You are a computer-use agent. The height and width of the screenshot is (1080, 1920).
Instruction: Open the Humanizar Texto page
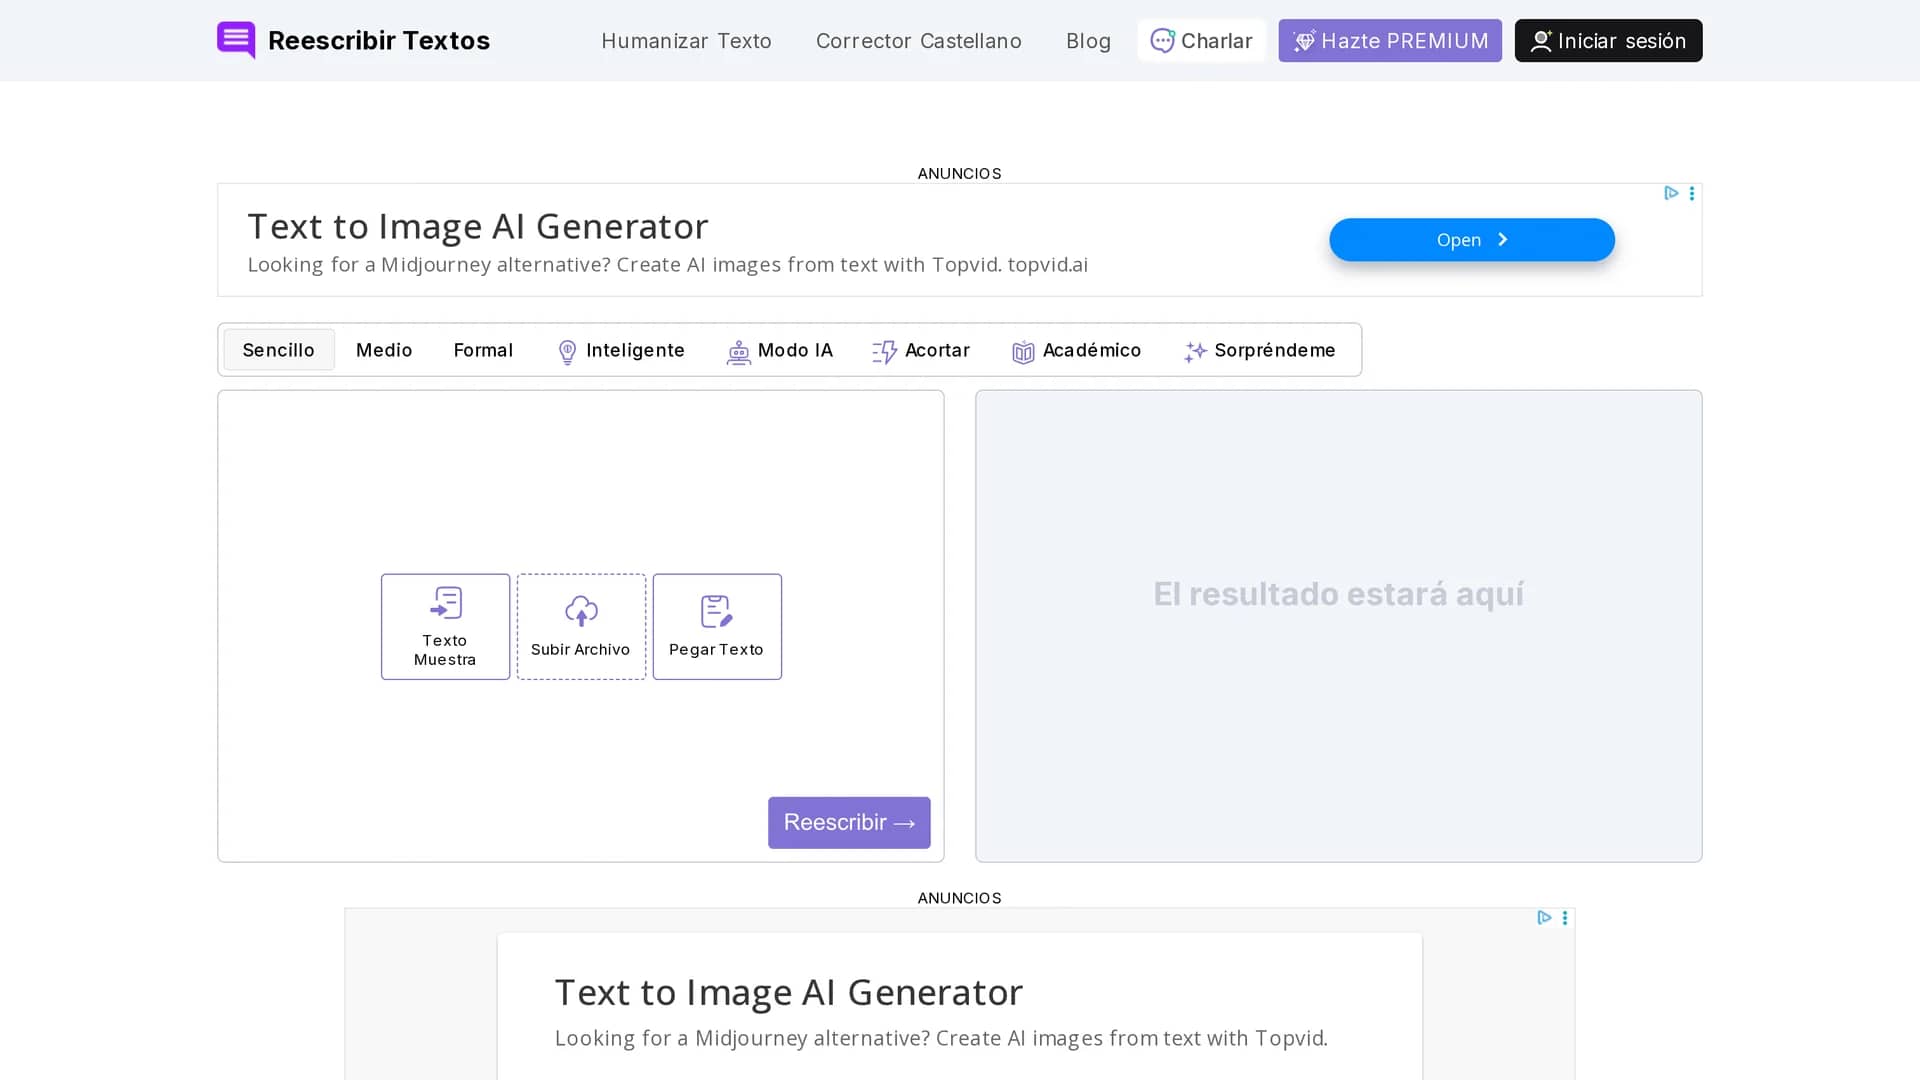[x=686, y=41]
